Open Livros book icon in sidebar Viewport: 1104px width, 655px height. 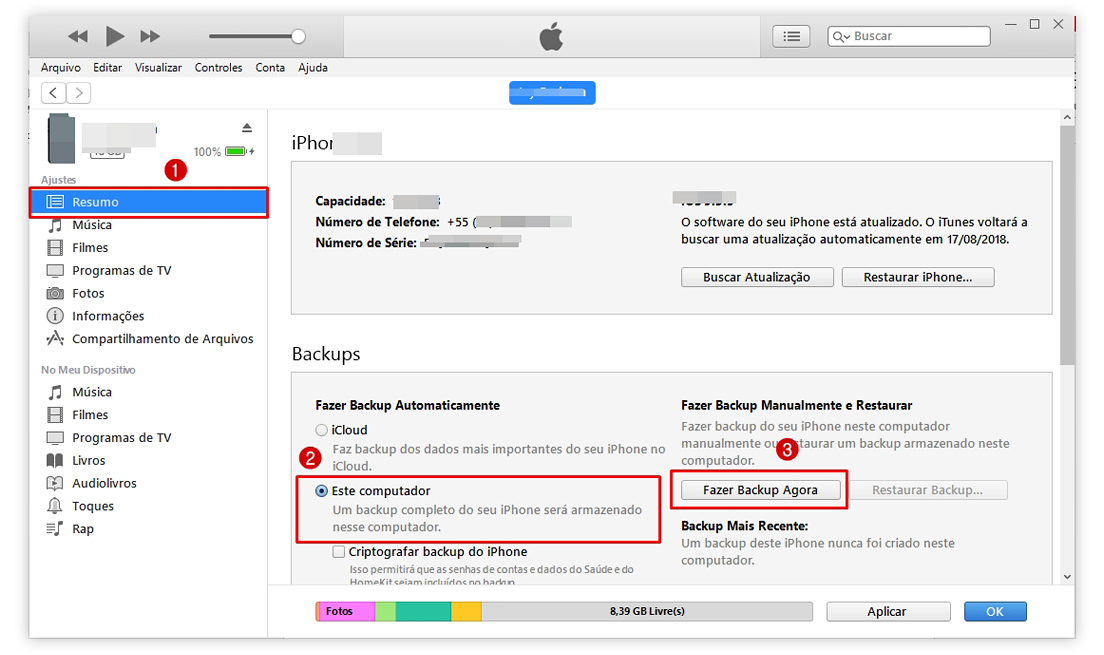(x=55, y=460)
